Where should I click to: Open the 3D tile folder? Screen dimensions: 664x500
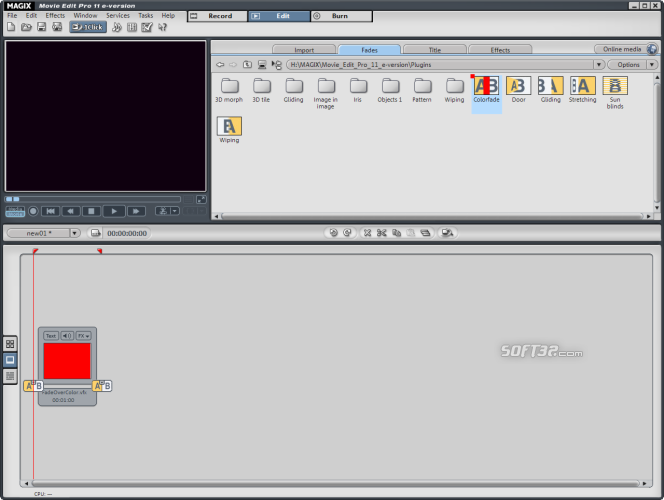click(261, 90)
